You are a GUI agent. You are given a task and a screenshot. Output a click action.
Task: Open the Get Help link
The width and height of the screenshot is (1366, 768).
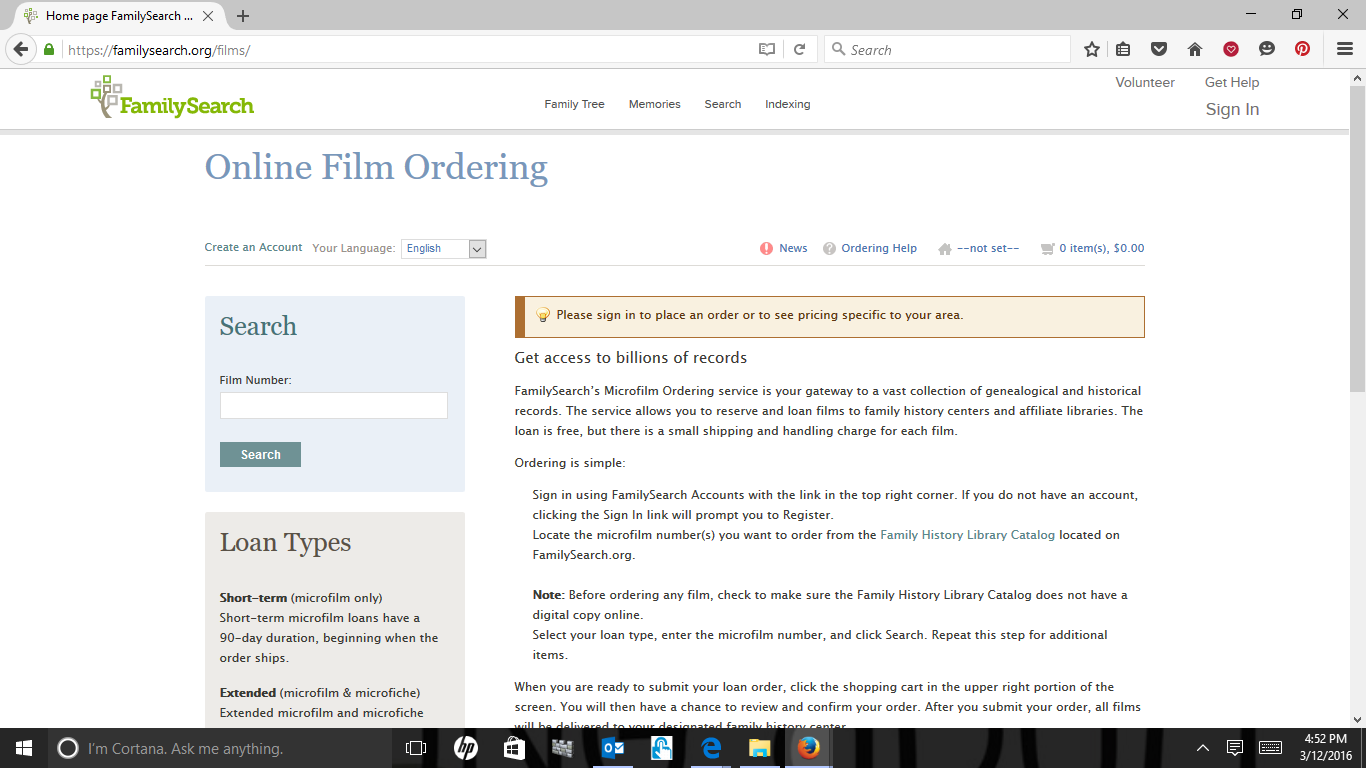click(x=1232, y=82)
